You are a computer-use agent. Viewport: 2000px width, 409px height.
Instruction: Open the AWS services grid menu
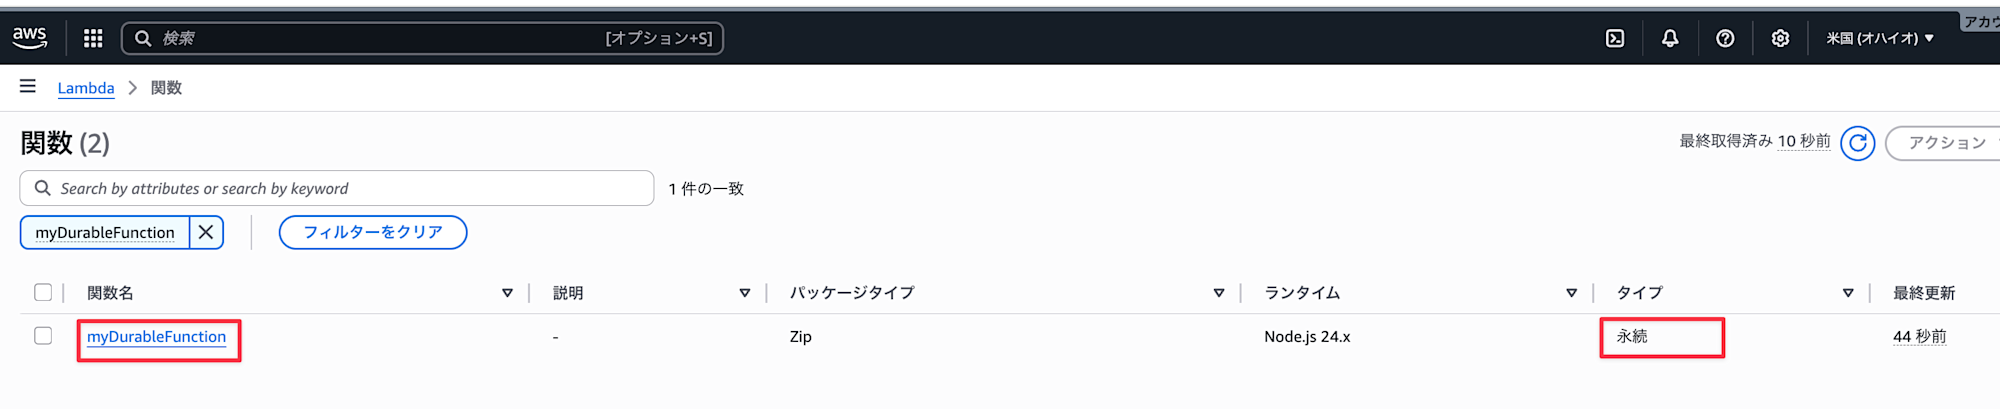[93, 38]
